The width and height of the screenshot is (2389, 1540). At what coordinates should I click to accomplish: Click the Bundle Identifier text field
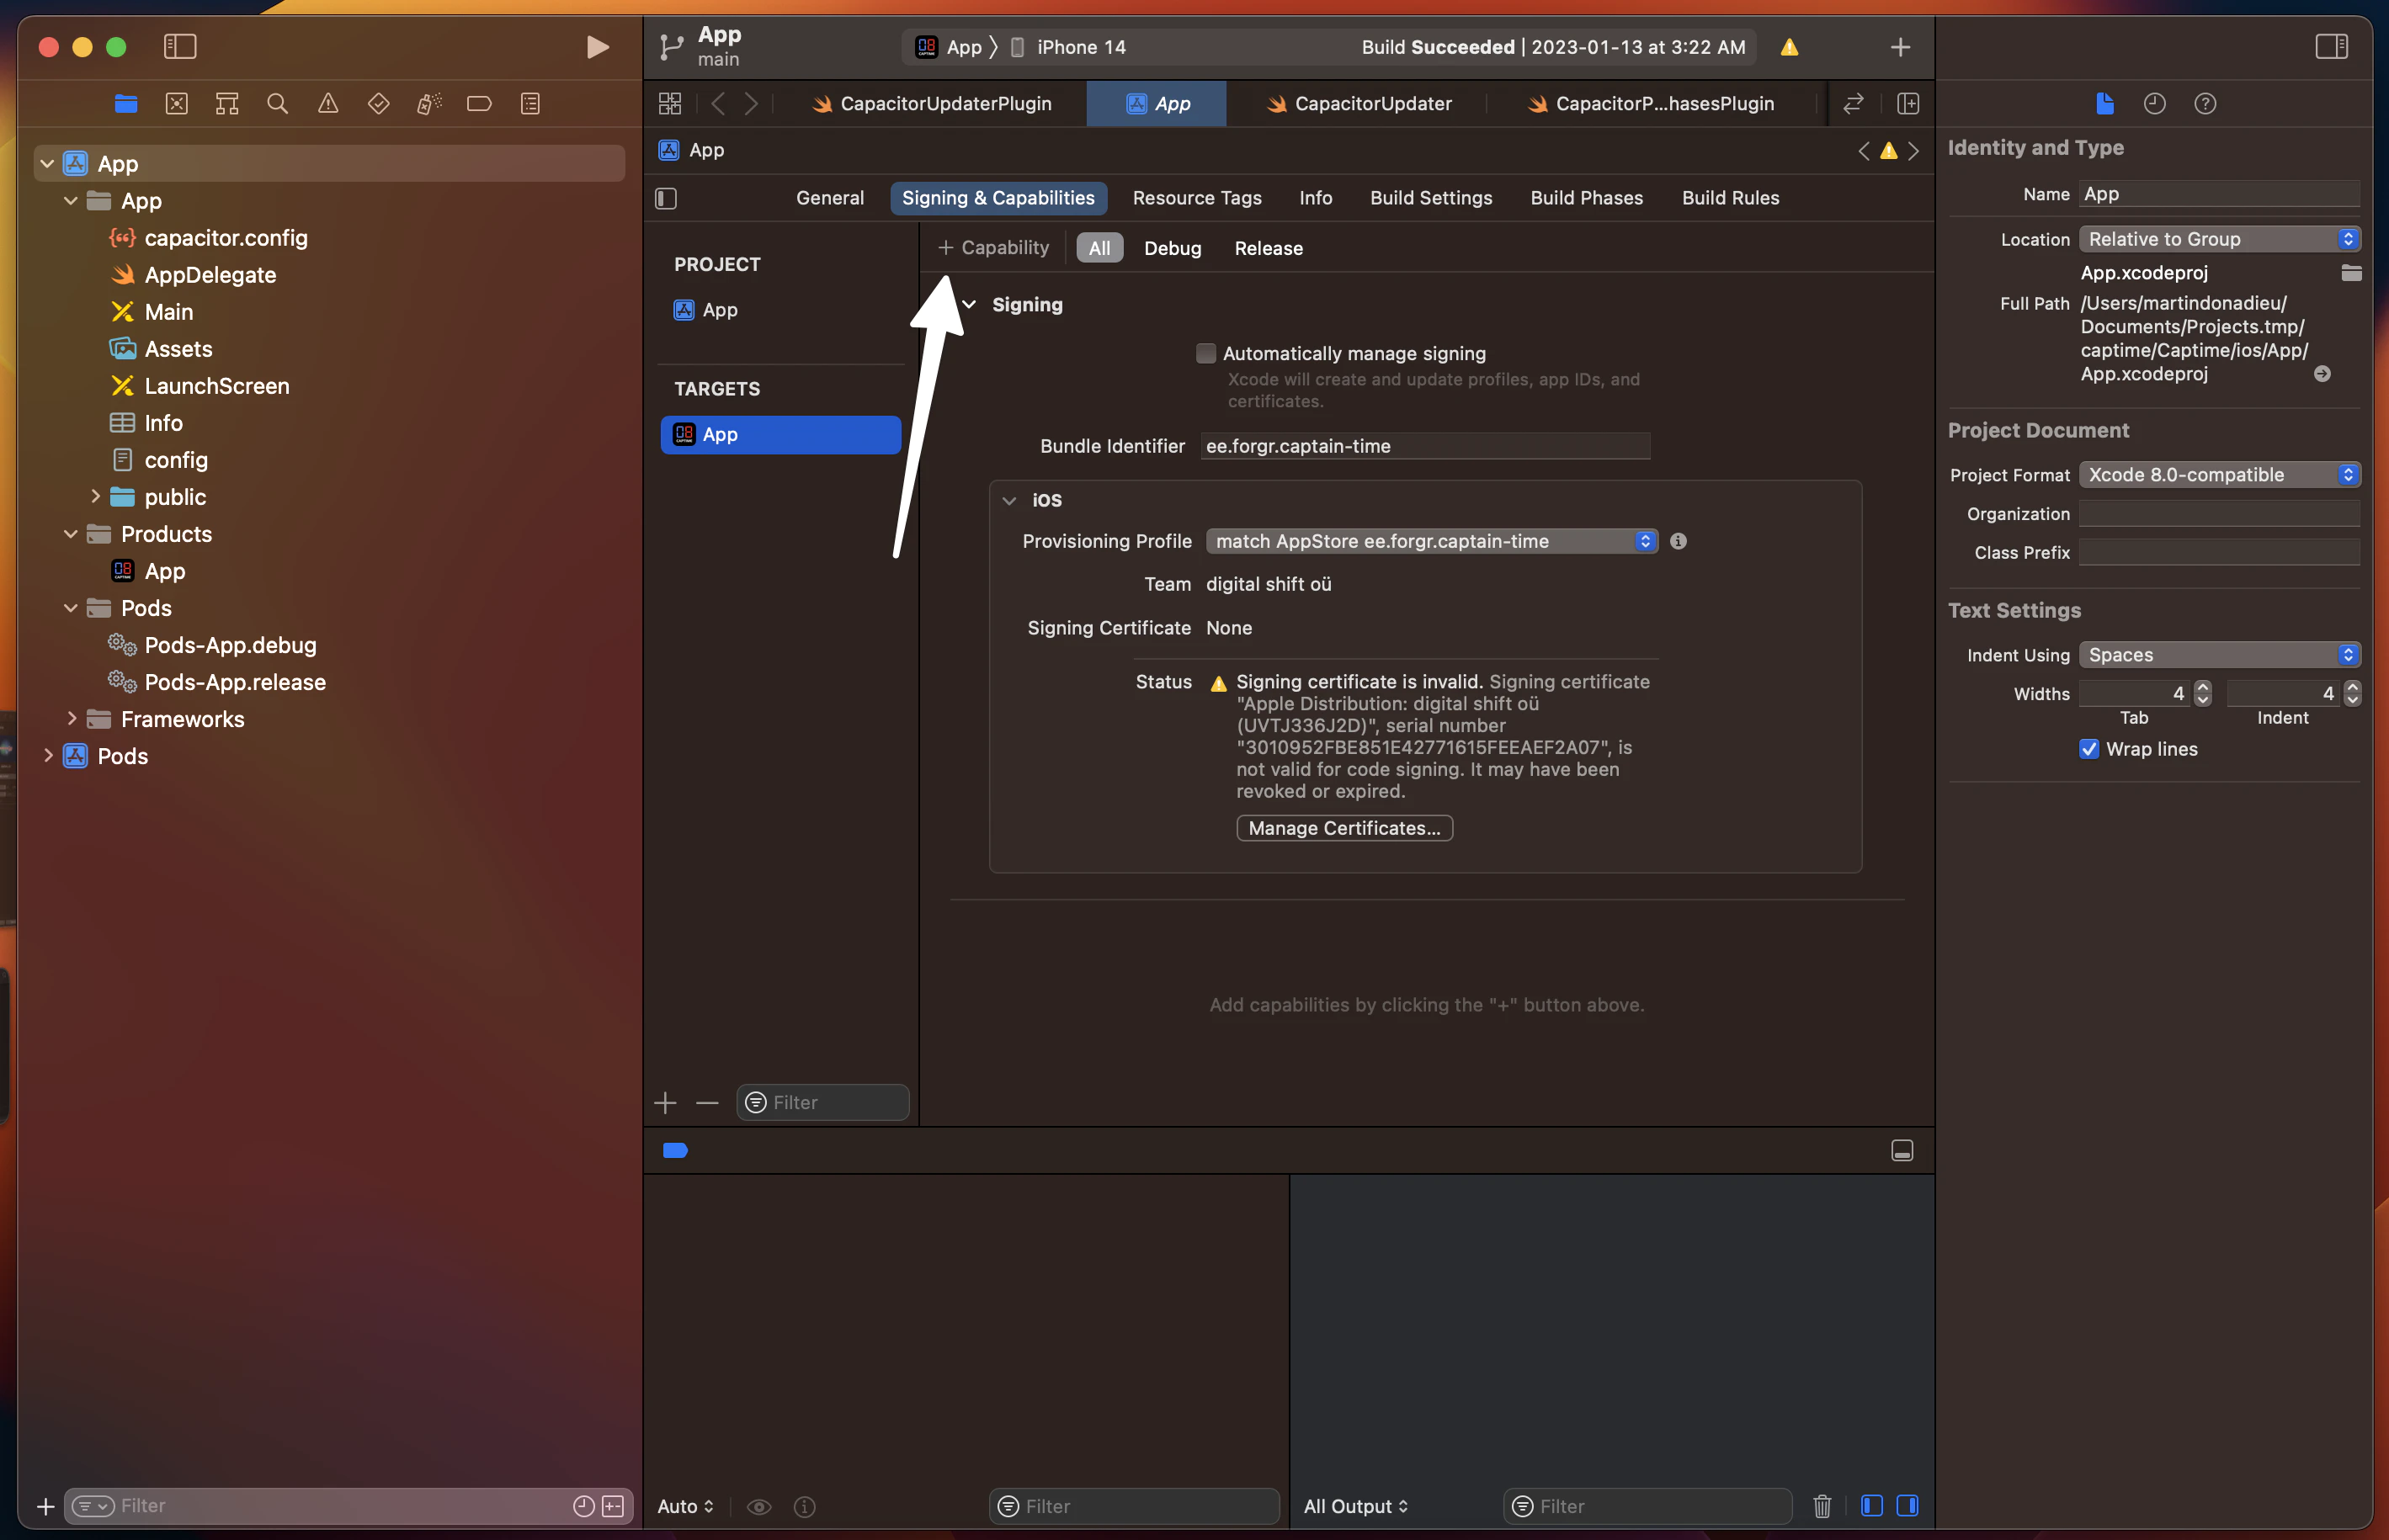[x=1424, y=446]
